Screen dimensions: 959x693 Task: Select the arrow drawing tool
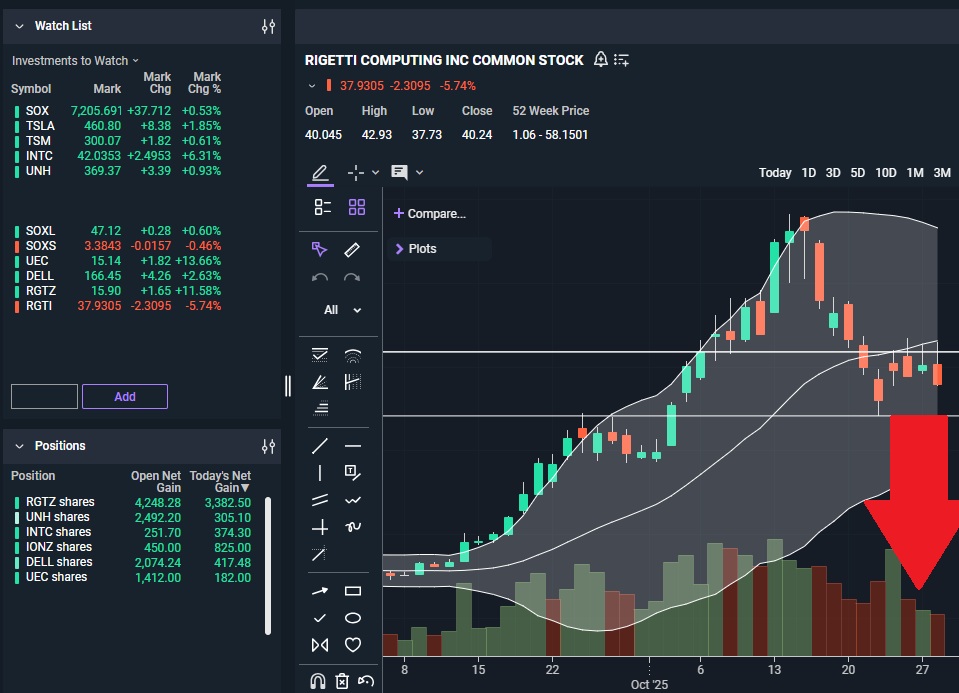[x=320, y=591]
